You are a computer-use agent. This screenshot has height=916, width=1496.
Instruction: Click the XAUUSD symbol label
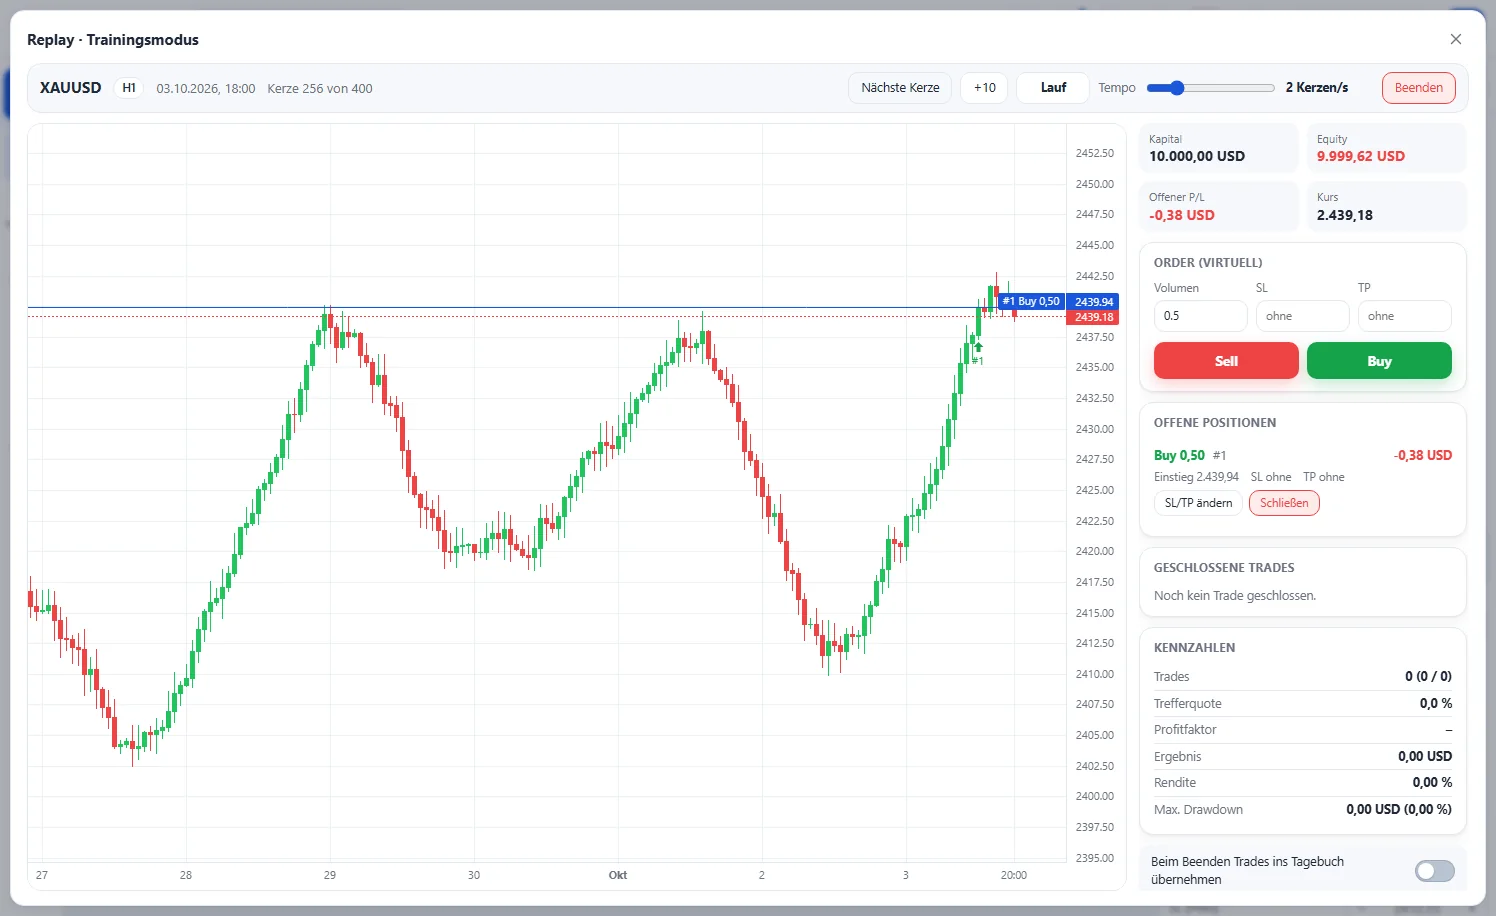(x=71, y=88)
